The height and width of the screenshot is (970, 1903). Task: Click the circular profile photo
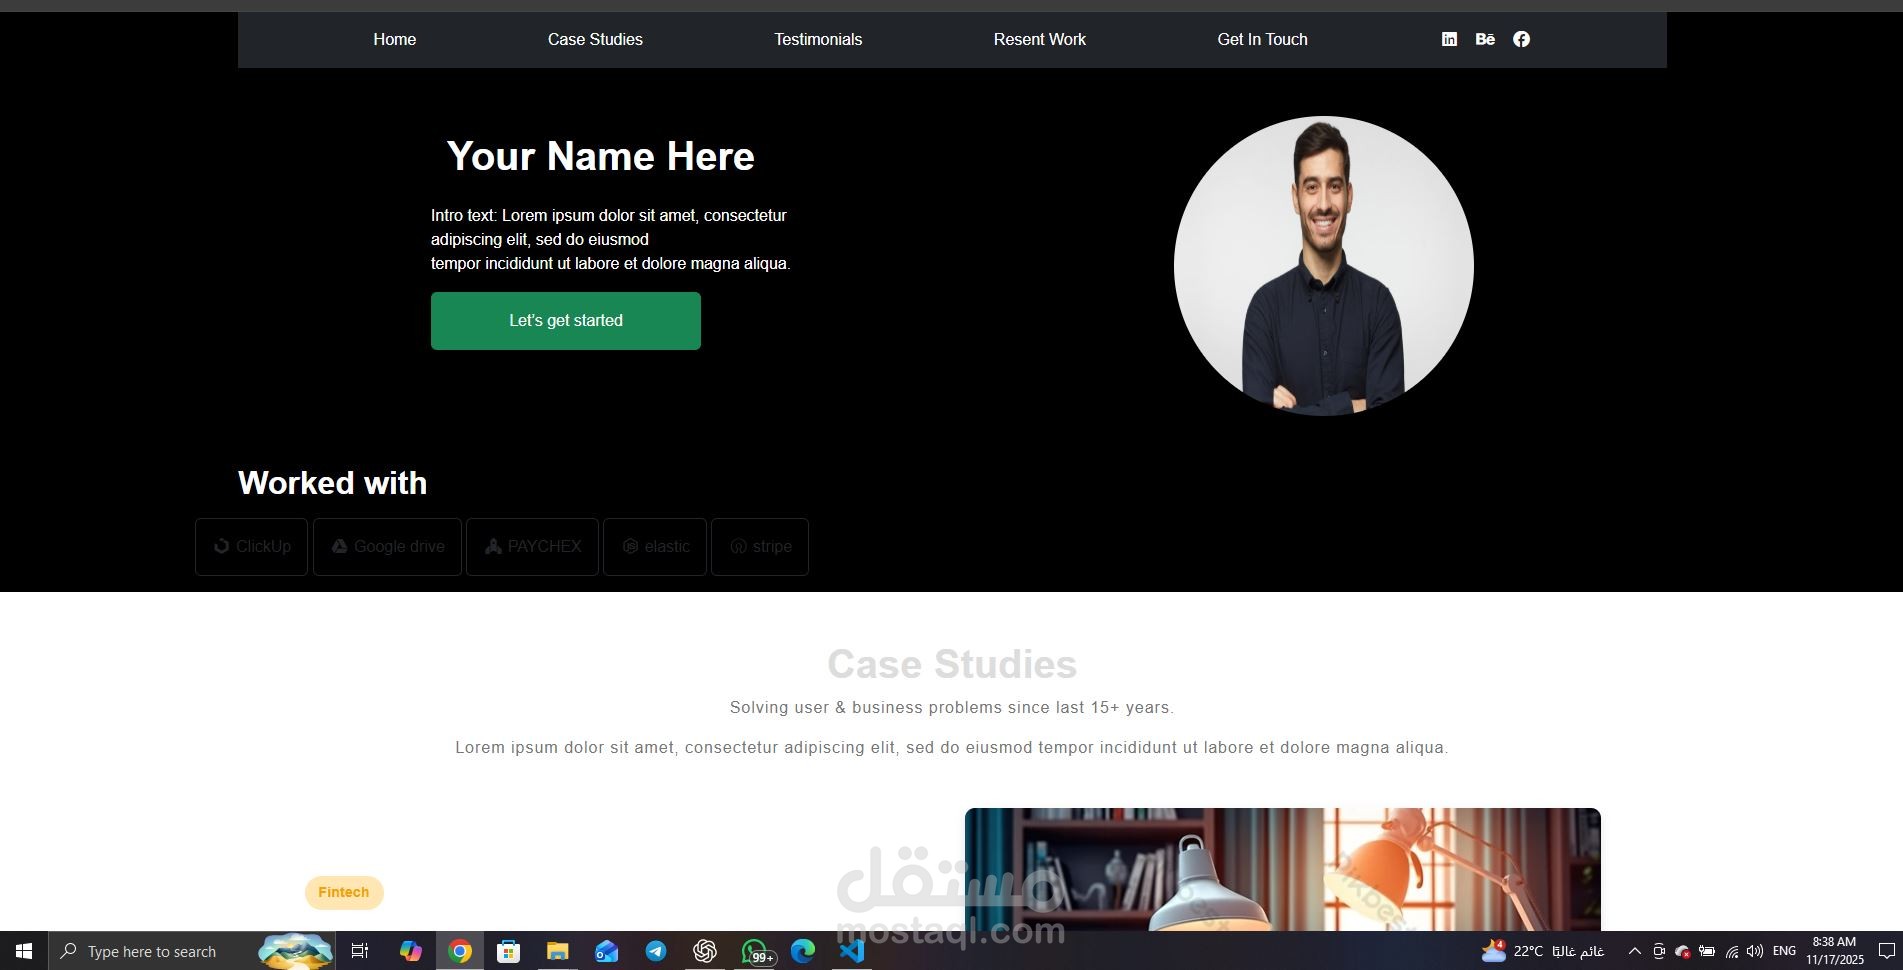pyautogui.click(x=1323, y=267)
